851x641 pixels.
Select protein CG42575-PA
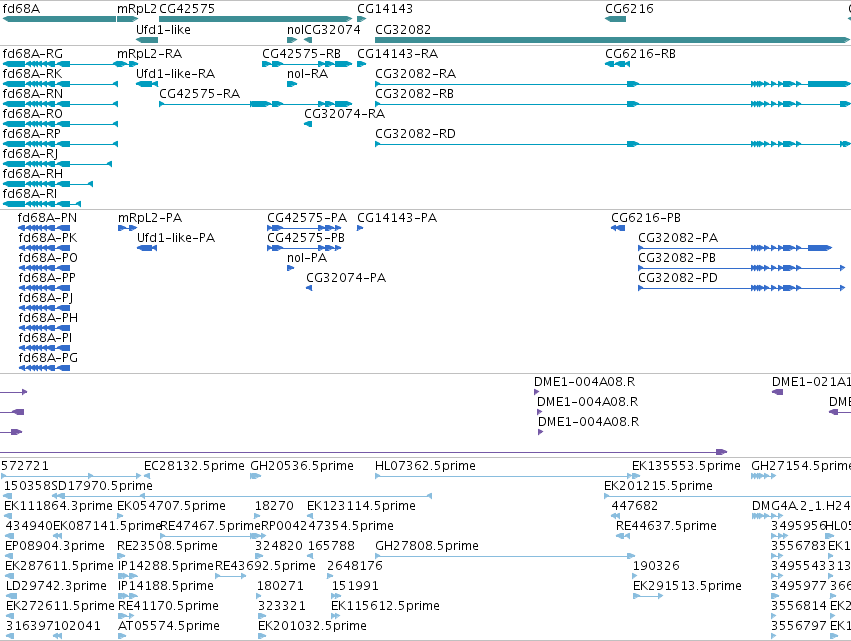click(x=307, y=218)
